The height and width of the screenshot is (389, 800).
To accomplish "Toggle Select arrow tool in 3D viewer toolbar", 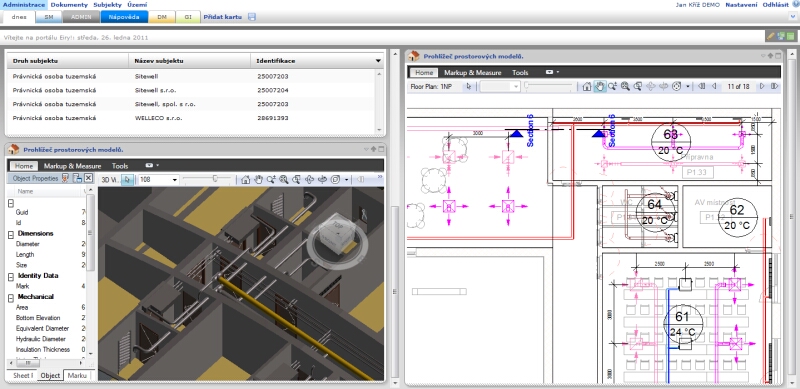I will 128,180.
